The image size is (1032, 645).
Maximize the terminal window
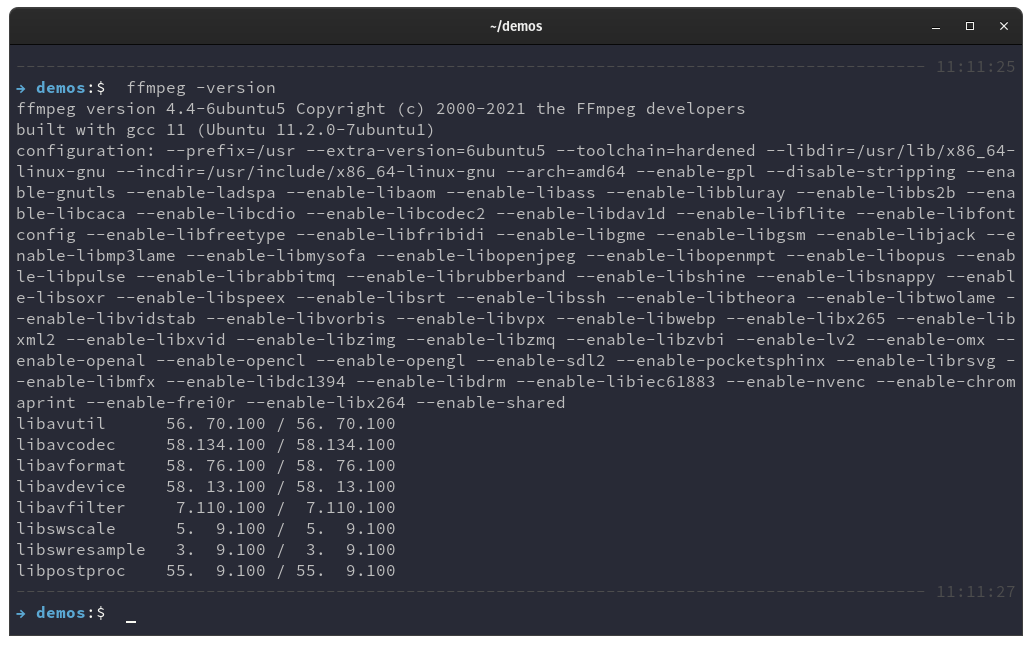pos(970,26)
